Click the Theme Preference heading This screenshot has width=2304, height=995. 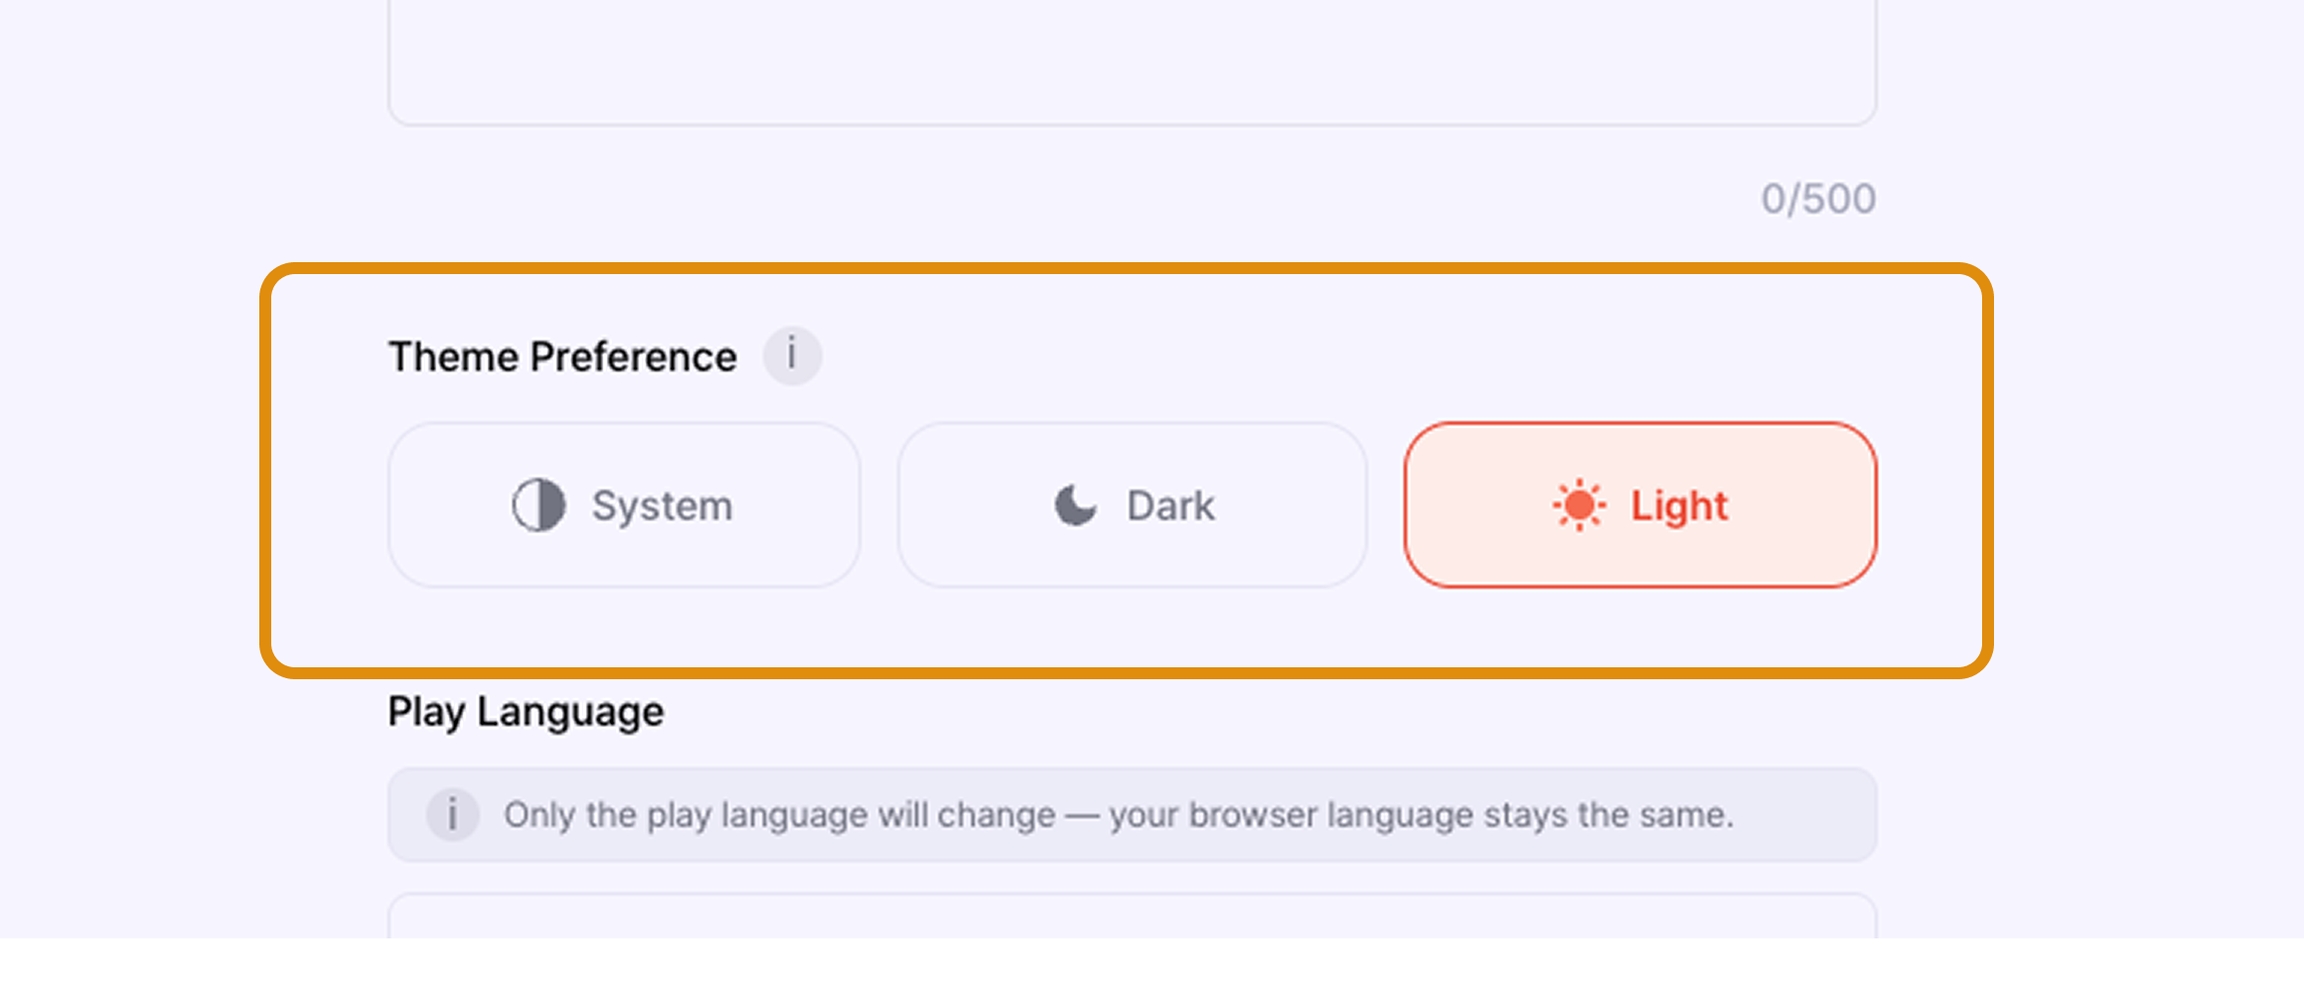coord(562,357)
